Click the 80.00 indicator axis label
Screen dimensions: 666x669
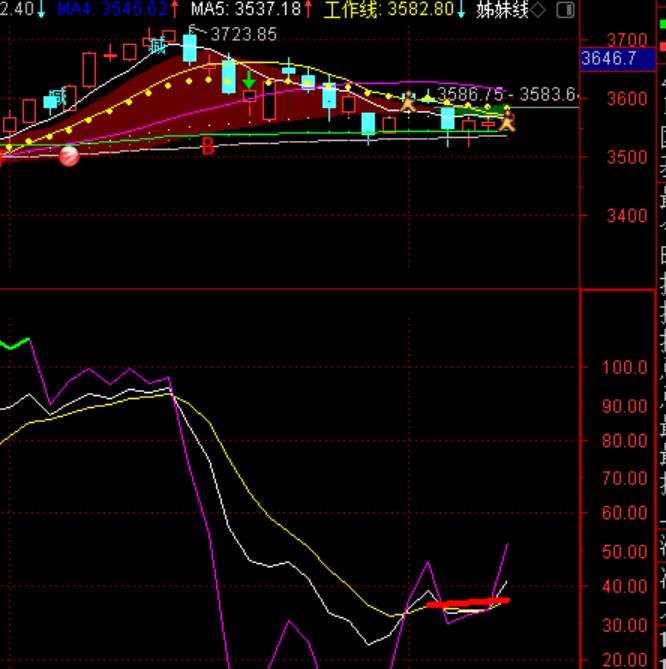click(x=624, y=440)
